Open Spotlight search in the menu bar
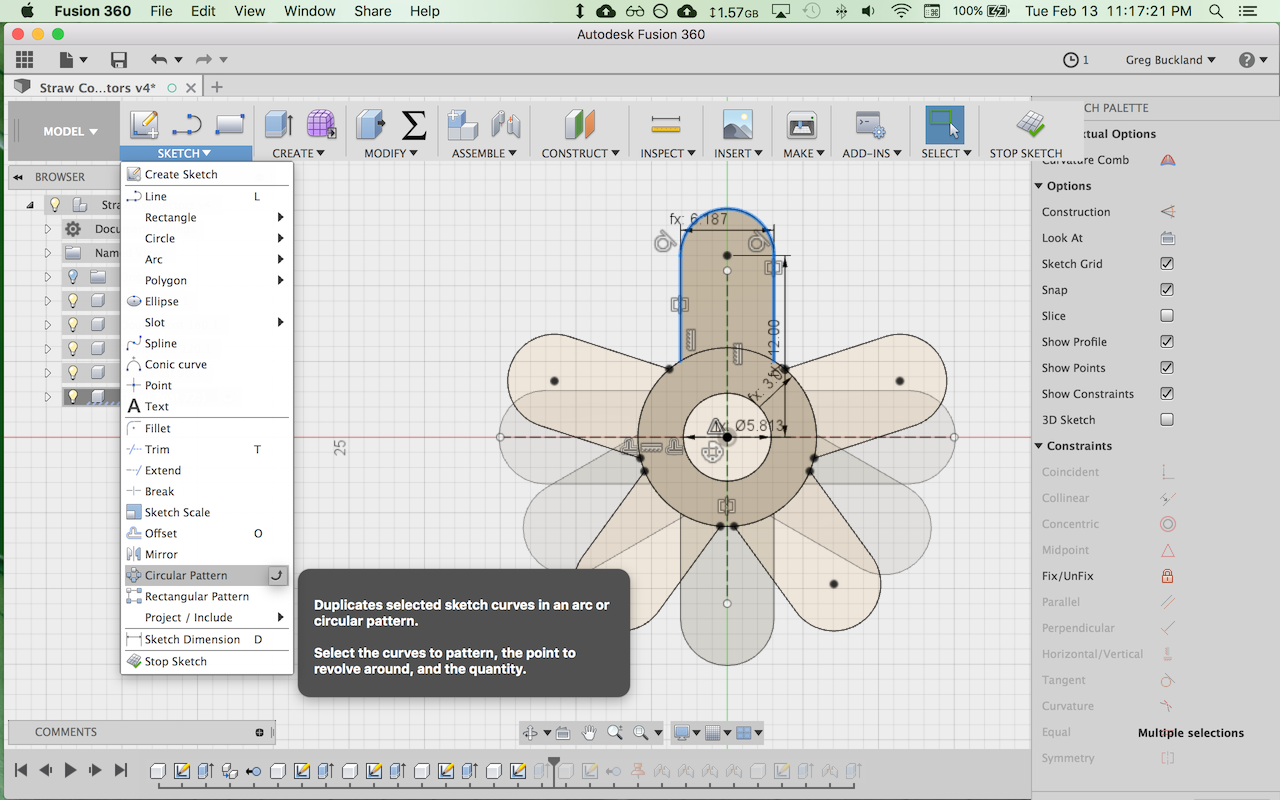Screen dimensions: 1280x800 pos(1216,11)
